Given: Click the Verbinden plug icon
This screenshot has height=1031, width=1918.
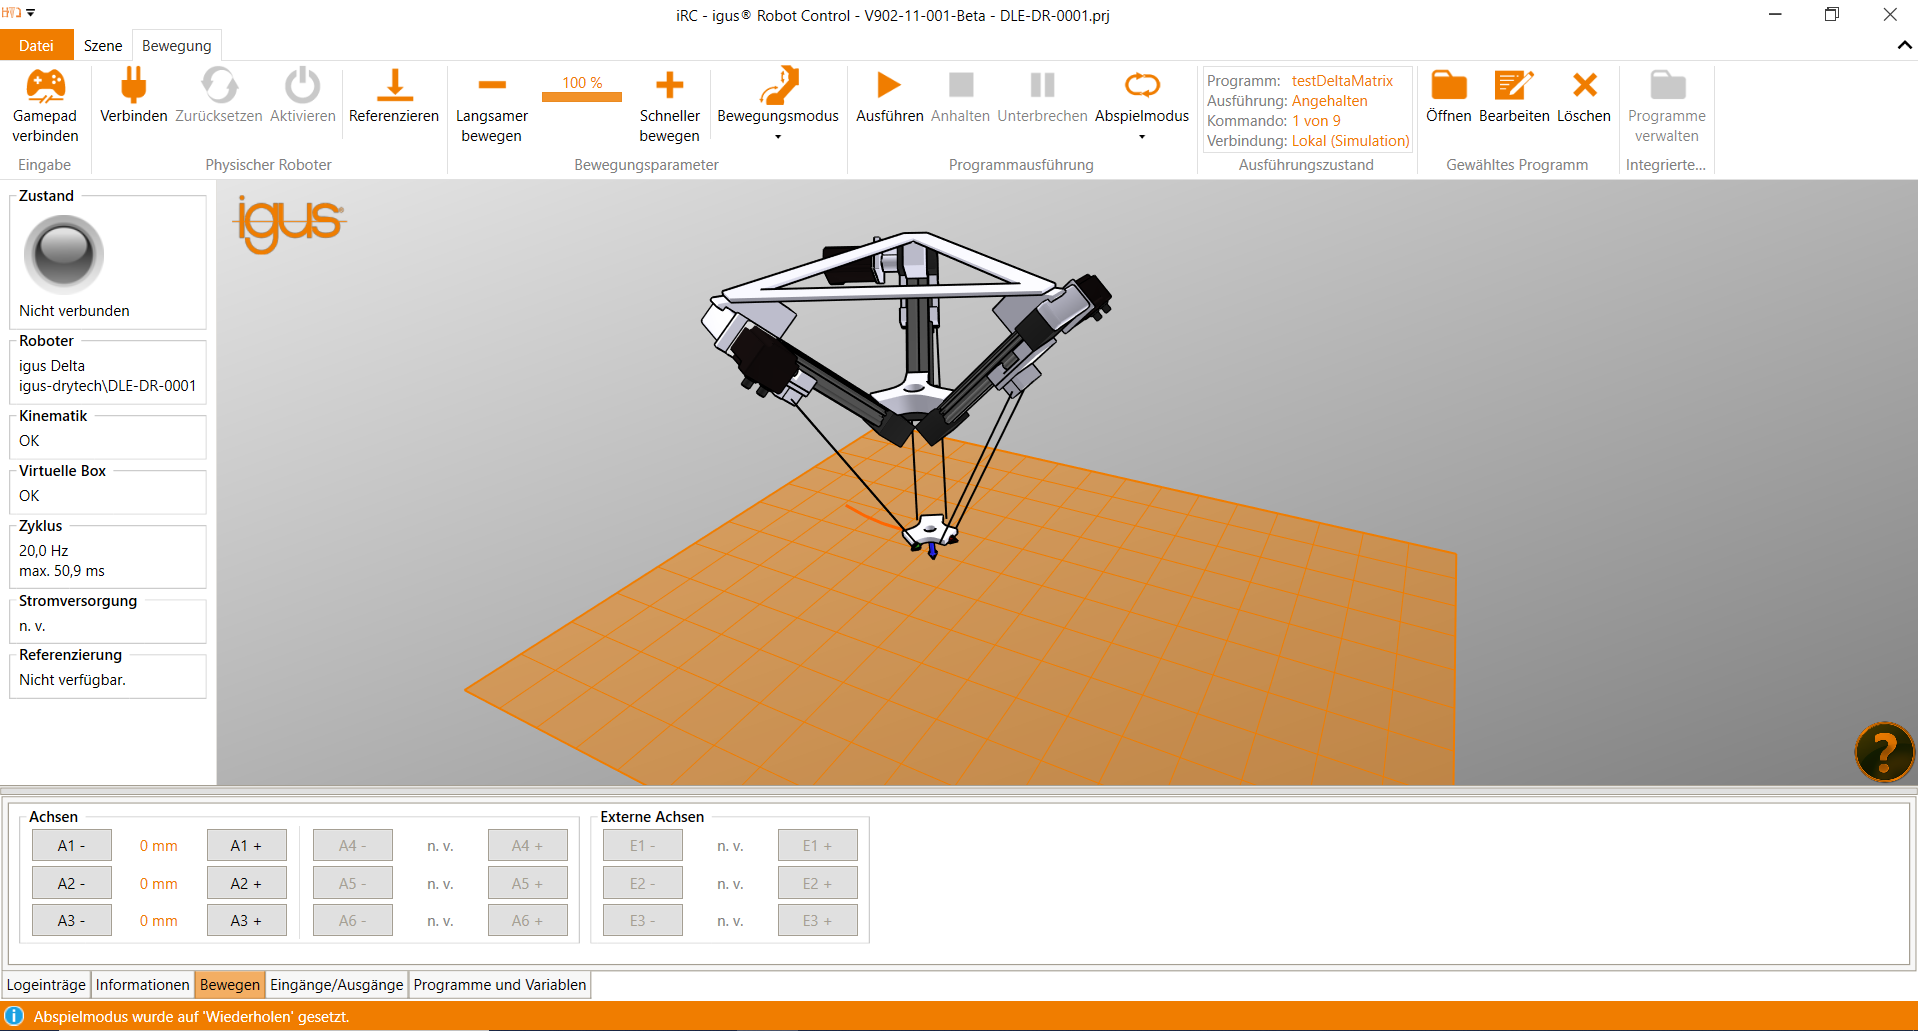Looking at the screenshot, I should click(x=133, y=87).
